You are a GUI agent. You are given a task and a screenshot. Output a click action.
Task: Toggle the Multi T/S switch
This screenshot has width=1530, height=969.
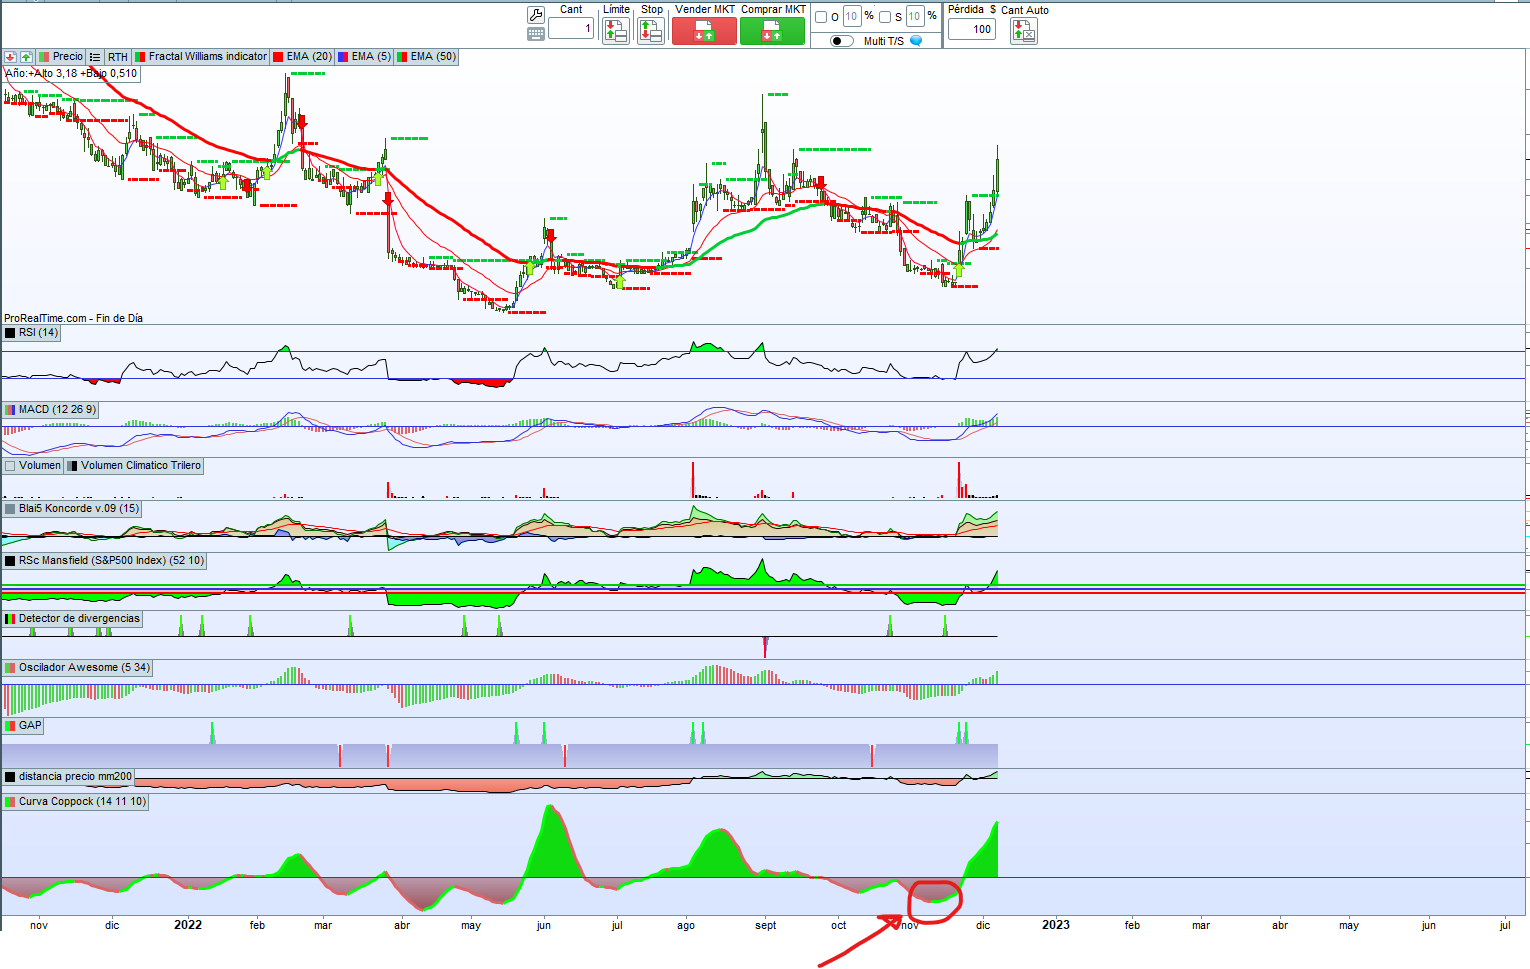pyautogui.click(x=842, y=41)
